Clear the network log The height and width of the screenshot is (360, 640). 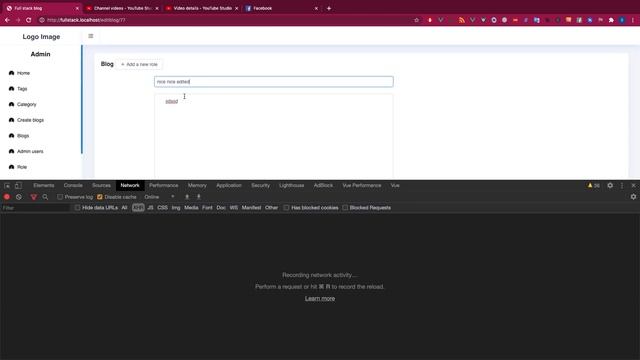pyautogui.click(x=19, y=197)
